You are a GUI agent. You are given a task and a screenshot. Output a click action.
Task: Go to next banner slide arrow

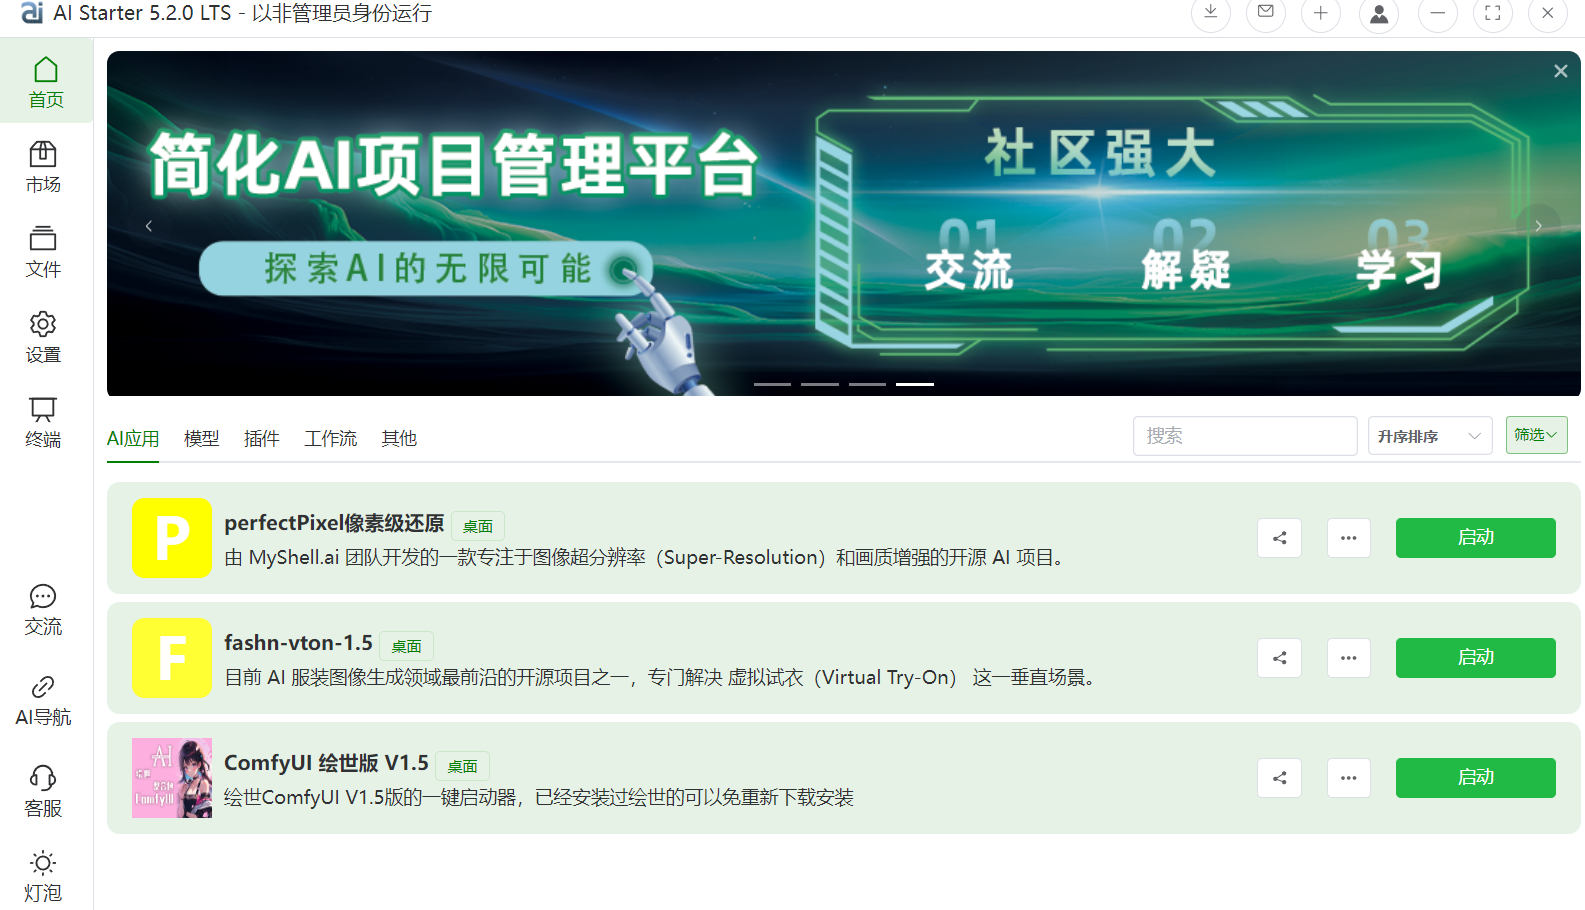point(1538,226)
